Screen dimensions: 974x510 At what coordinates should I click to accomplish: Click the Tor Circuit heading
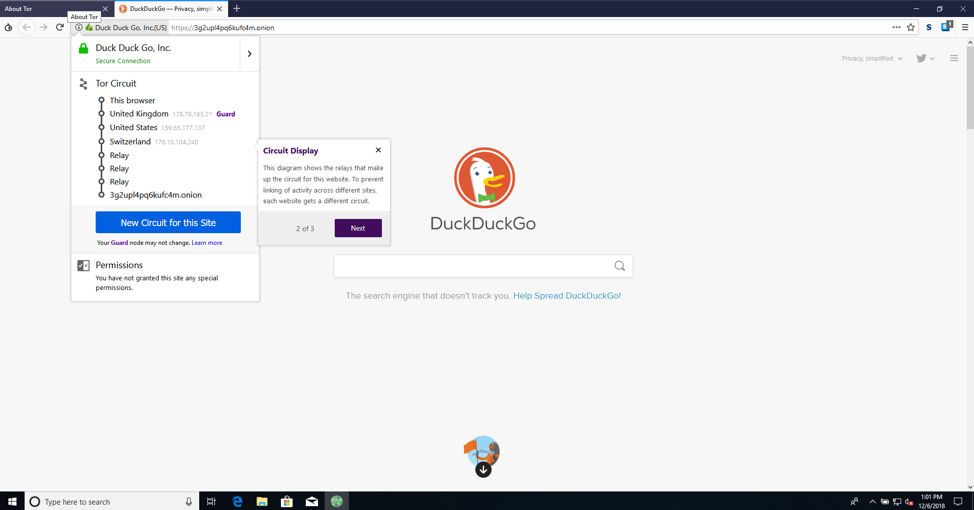point(116,83)
